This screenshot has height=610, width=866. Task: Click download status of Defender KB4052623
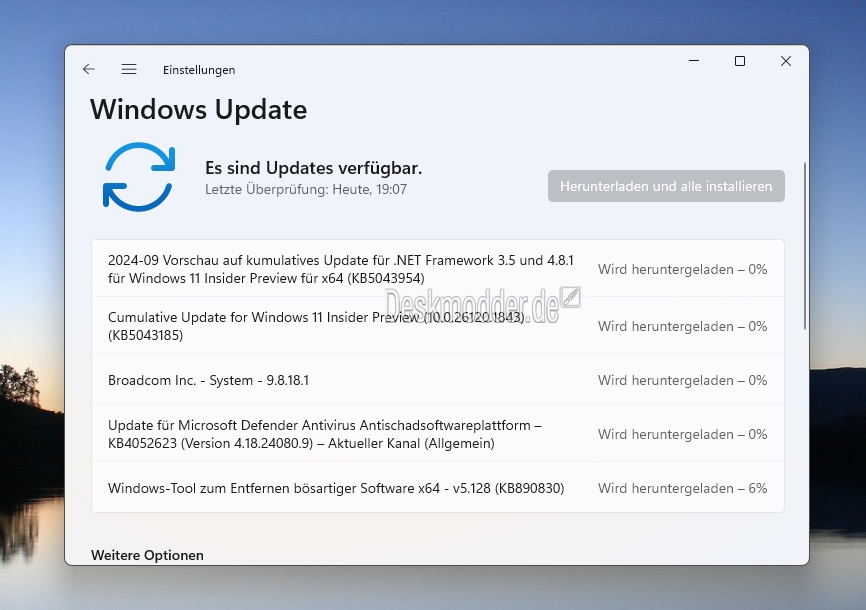683,434
